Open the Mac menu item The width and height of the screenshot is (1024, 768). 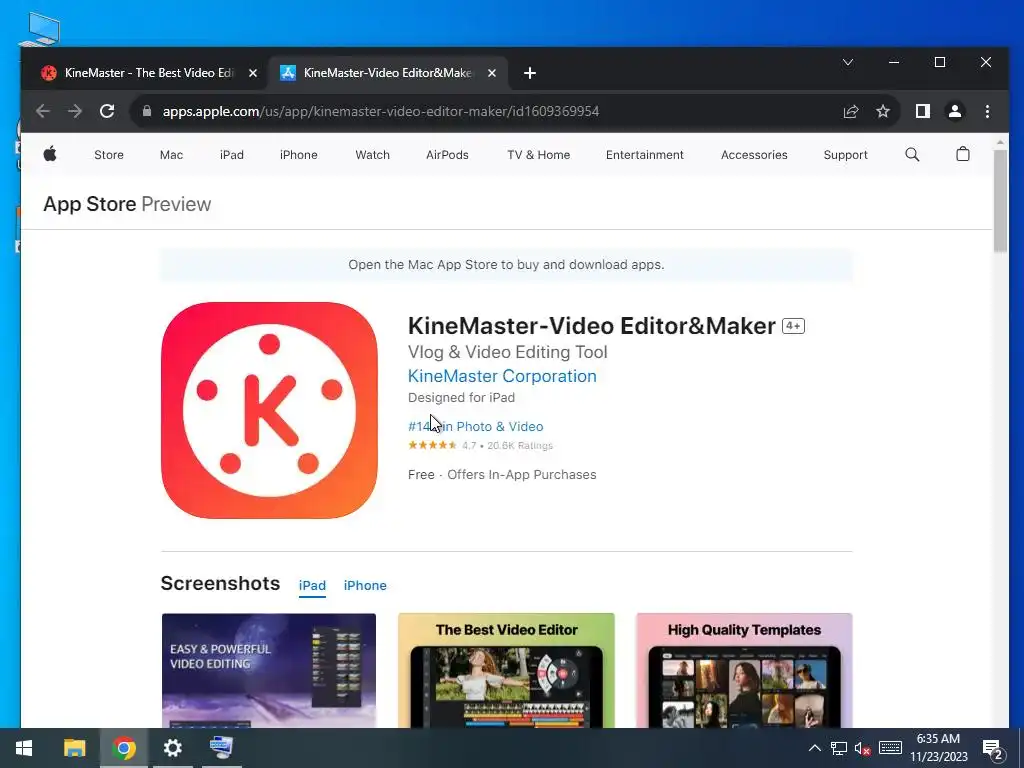pyautogui.click(x=171, y=155)
